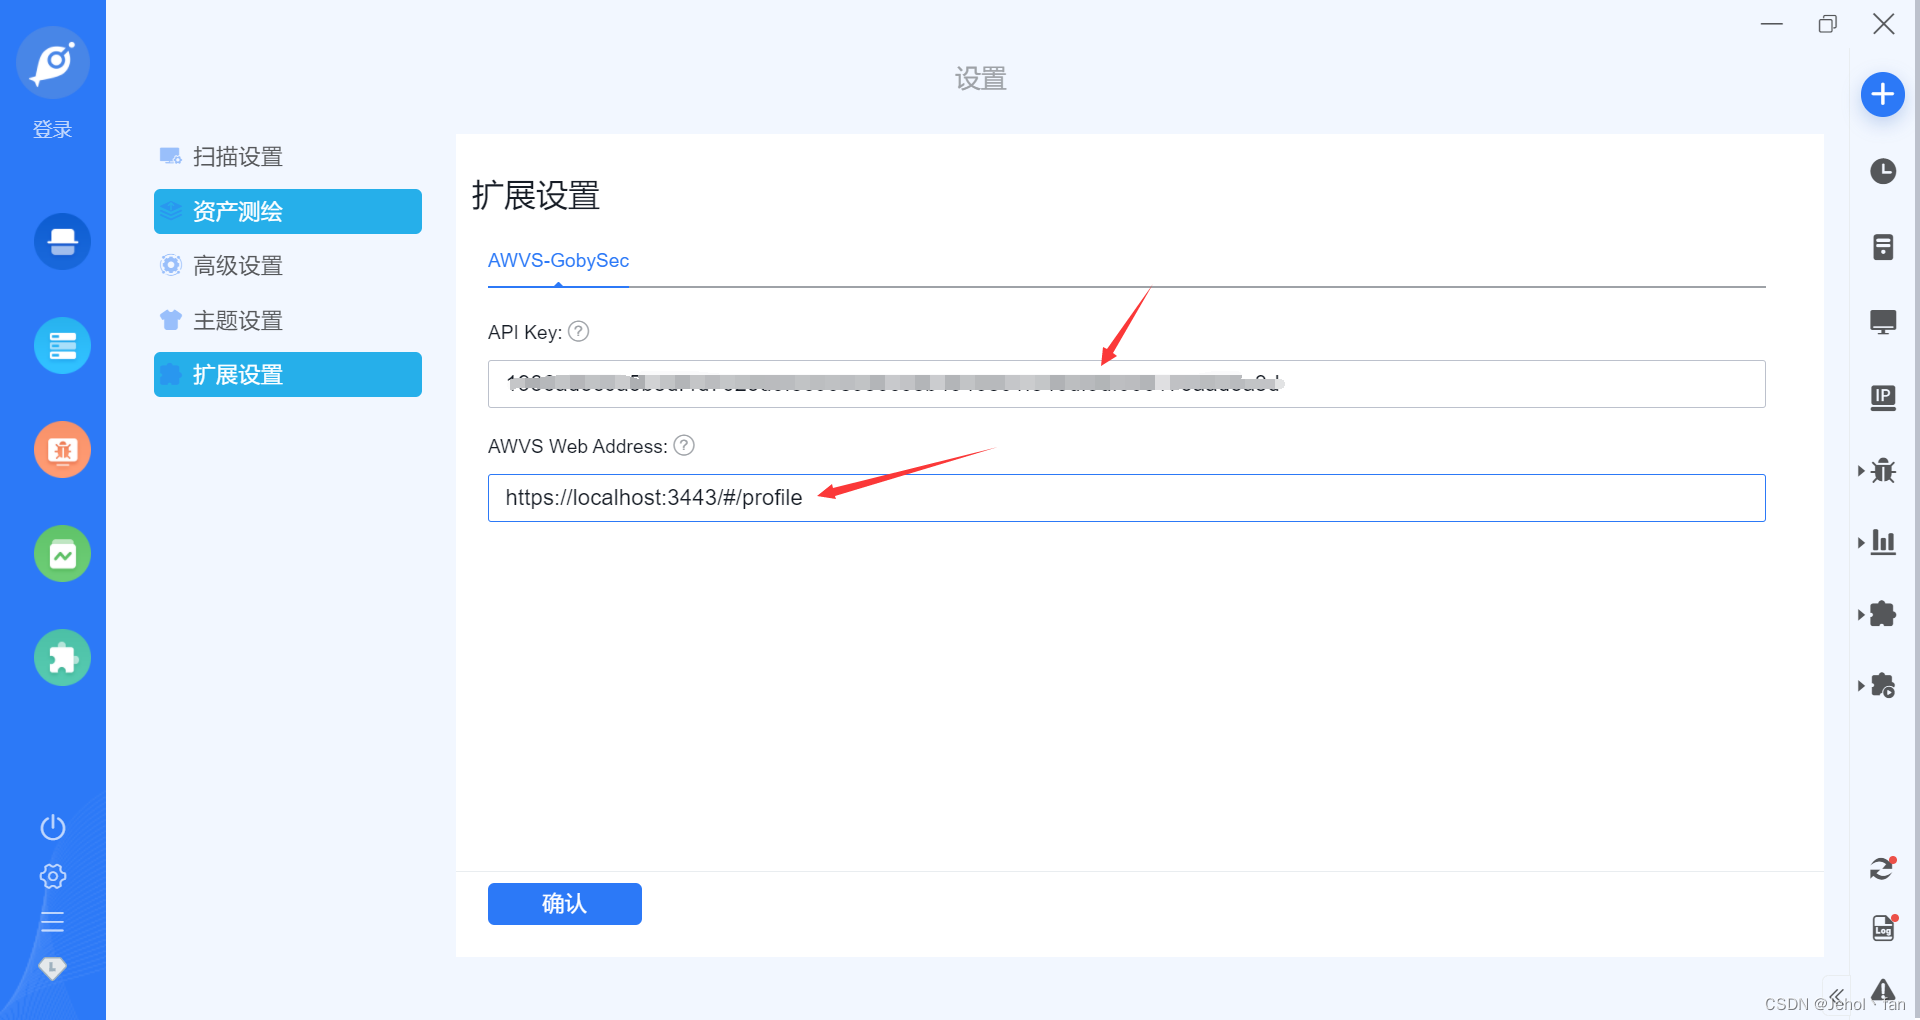The width and height of the screenshot is (1920, 1020).
Task: Open the teal extensions puzzle icon
Action: [x=62, y=657]
